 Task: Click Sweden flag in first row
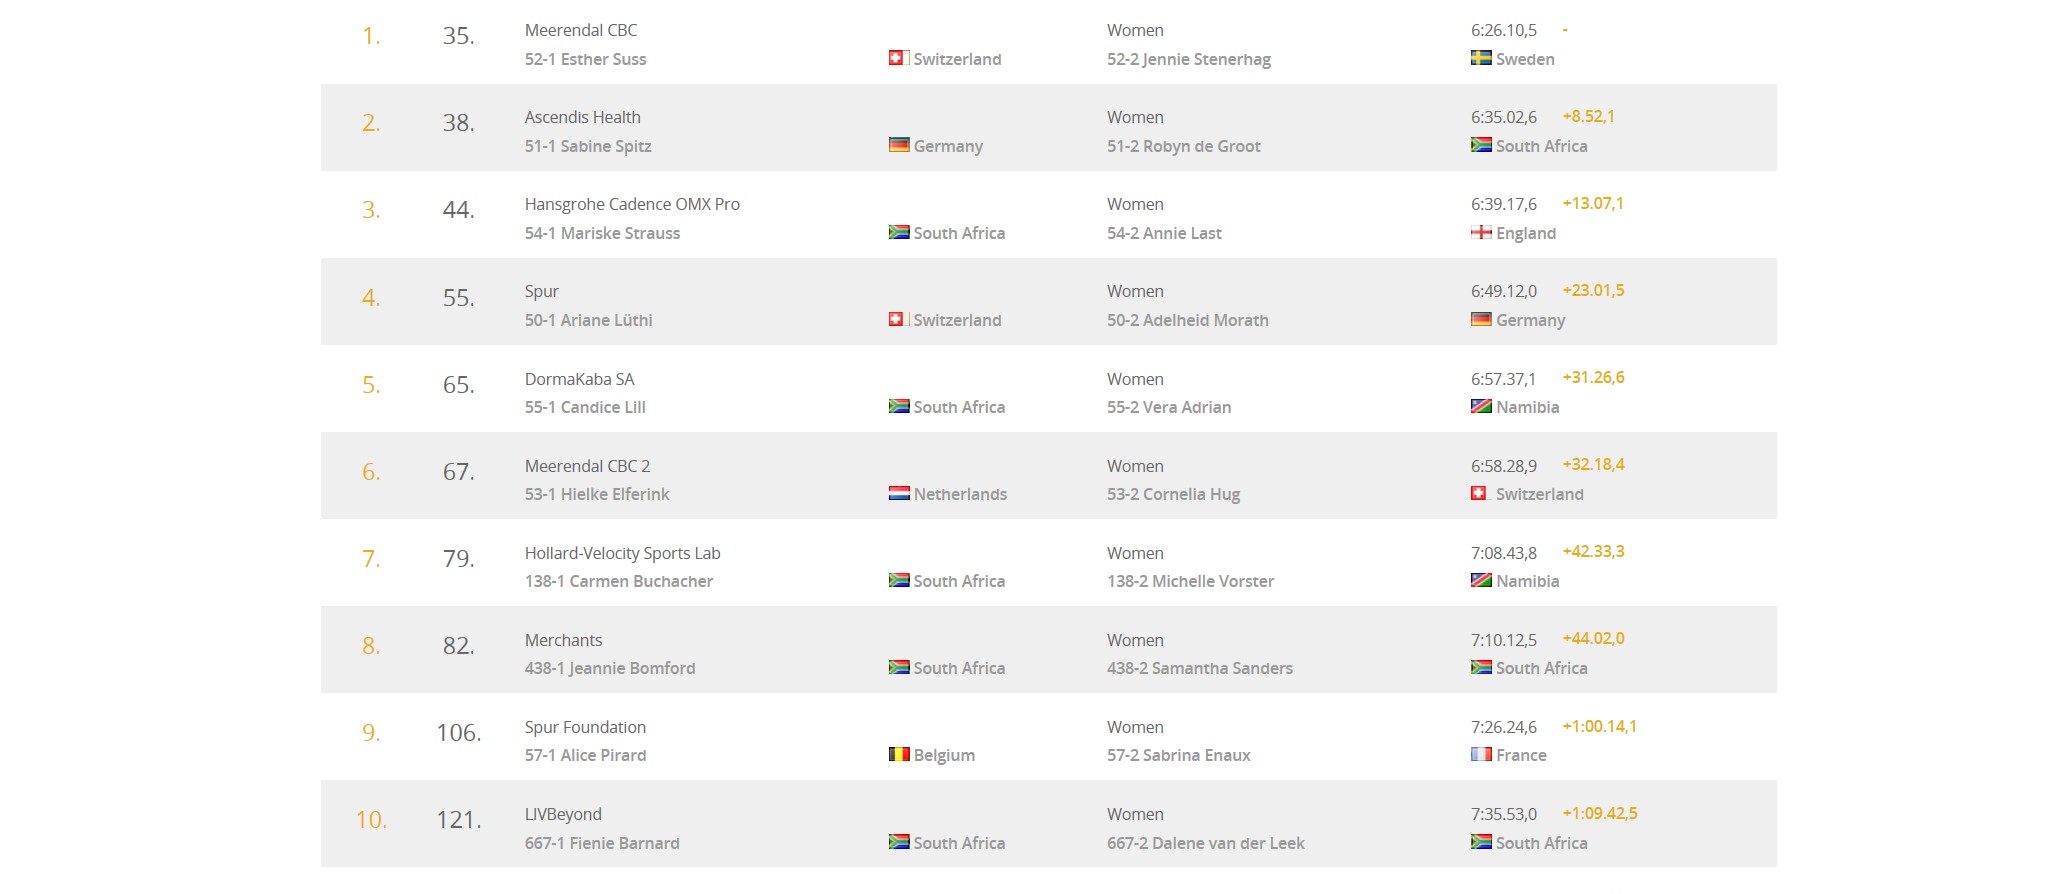click(1481, 58)
